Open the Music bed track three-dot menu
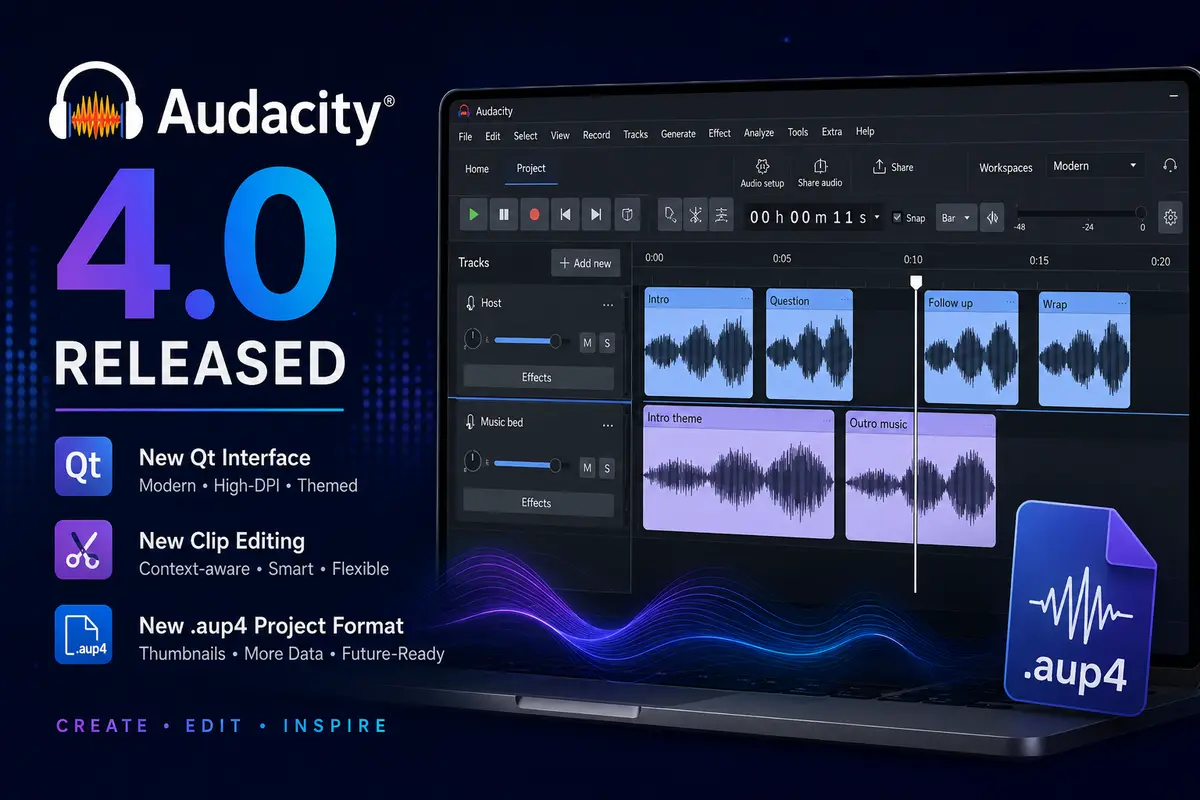Viewport: 1200px width, 800px height. click(607, 424)
